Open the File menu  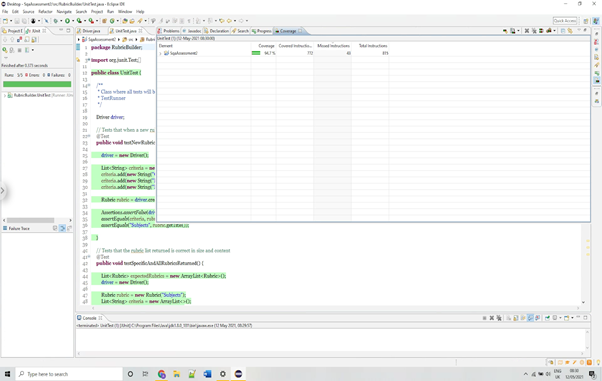point(5,12)
